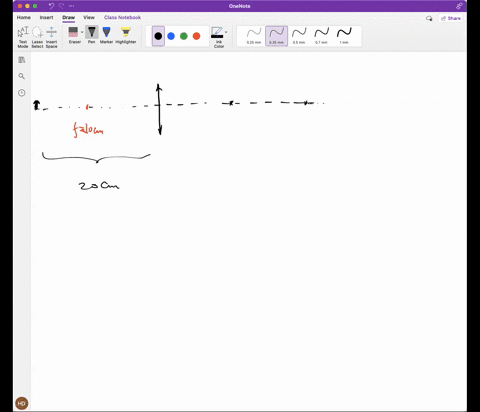Show recent notes clock icon
Image resolution: width=480 pixels, height=412 pixels.
[x=22, y=93]
